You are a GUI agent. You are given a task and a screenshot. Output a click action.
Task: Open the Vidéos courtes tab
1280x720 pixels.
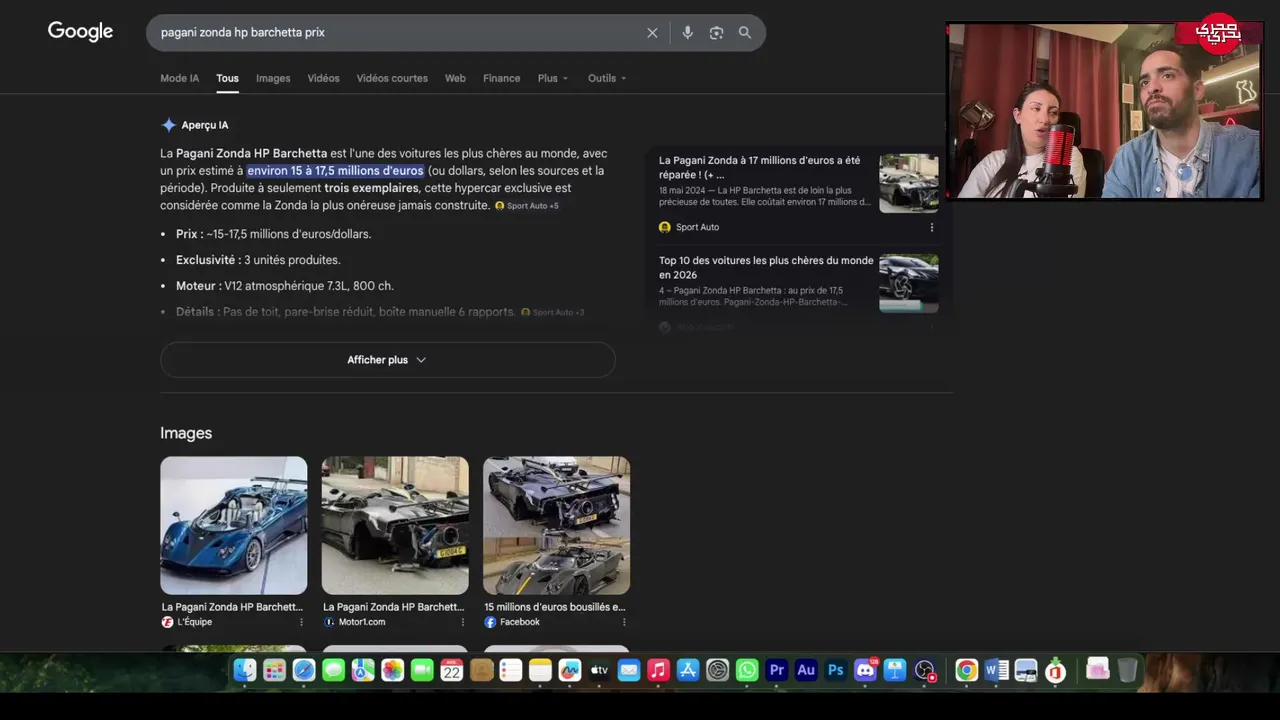(x=392, y=78)
